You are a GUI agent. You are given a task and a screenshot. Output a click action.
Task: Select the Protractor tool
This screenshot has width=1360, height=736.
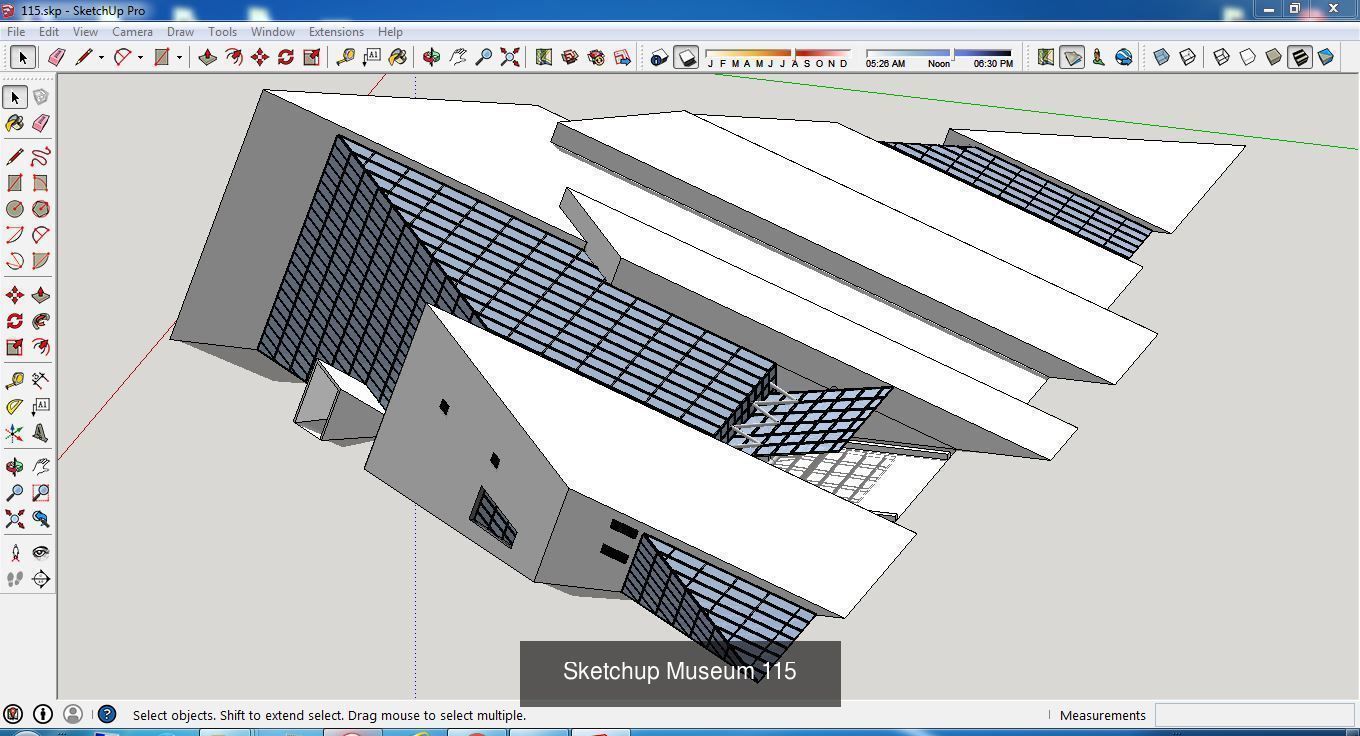tap(15, 406)
